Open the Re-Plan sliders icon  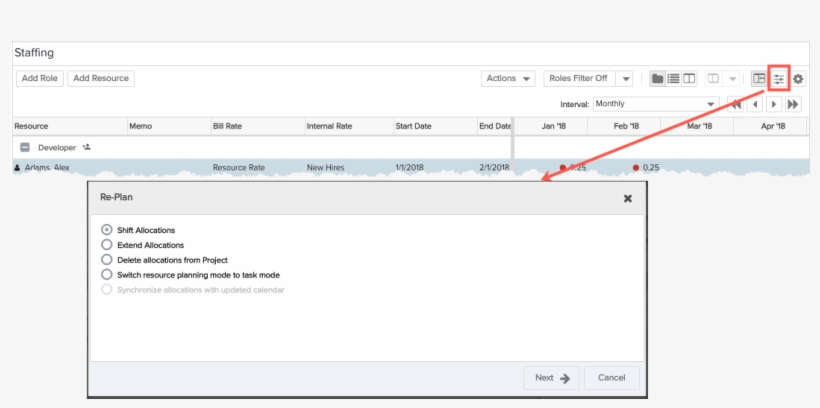(779, 79)
